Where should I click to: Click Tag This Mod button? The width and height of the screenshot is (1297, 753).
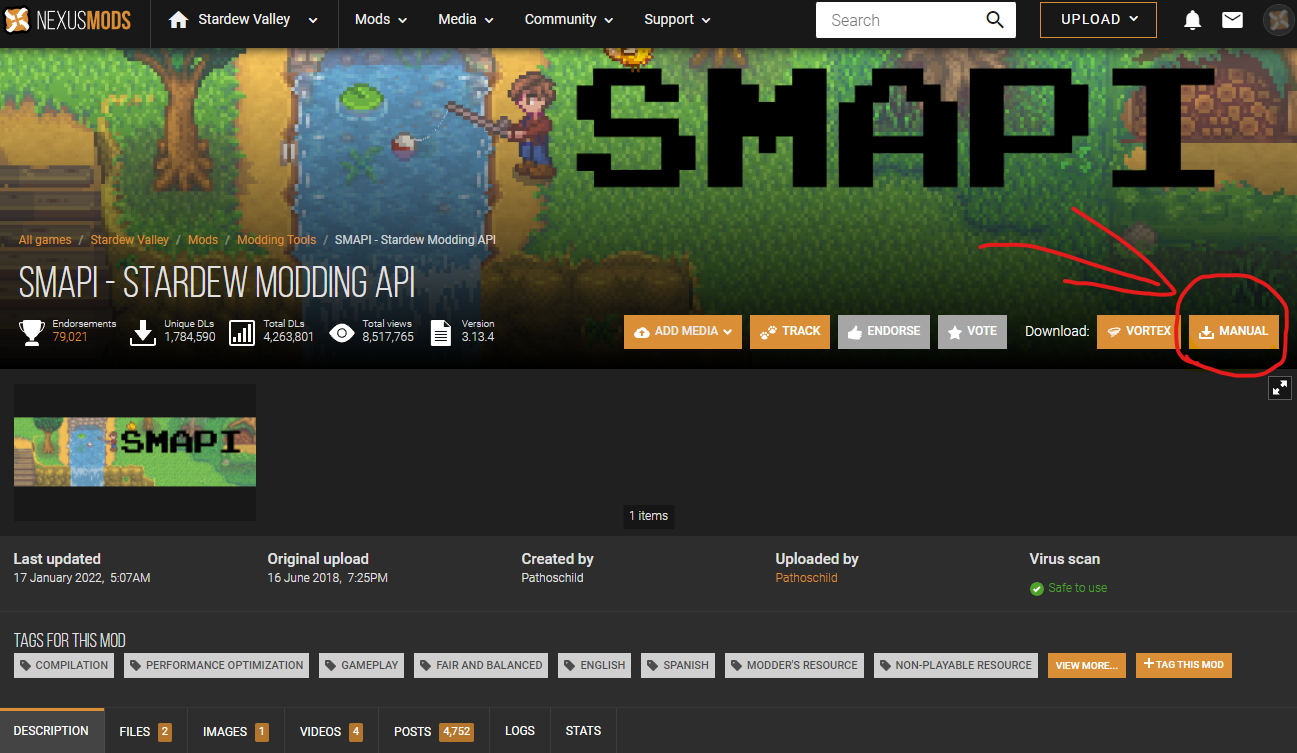pos(1184,665)
